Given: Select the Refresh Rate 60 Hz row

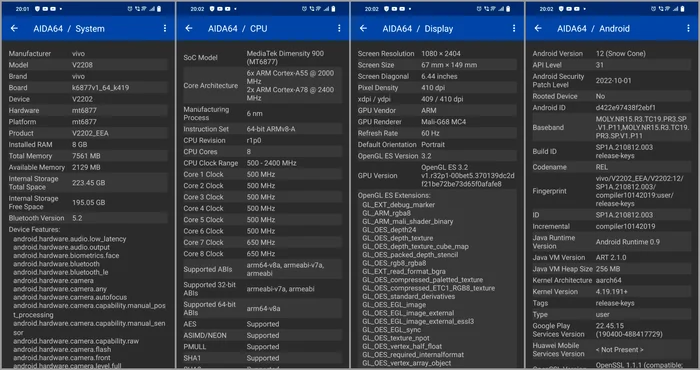Looking at the screenshot, I should (x=437, y=133).
